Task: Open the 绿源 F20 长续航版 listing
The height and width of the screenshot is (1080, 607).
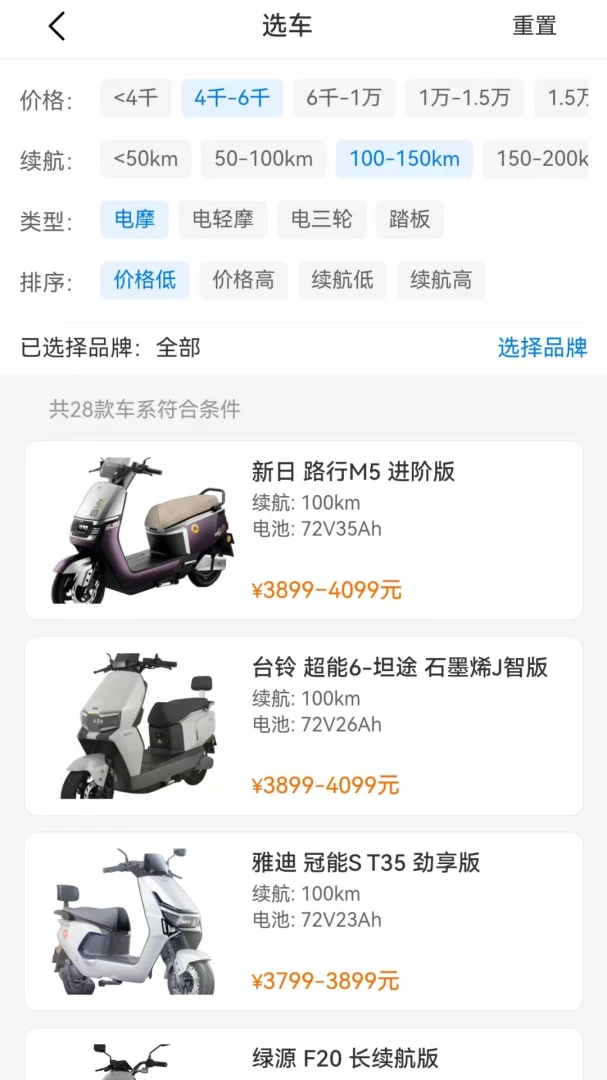Action: click(x=304, y=1054)
